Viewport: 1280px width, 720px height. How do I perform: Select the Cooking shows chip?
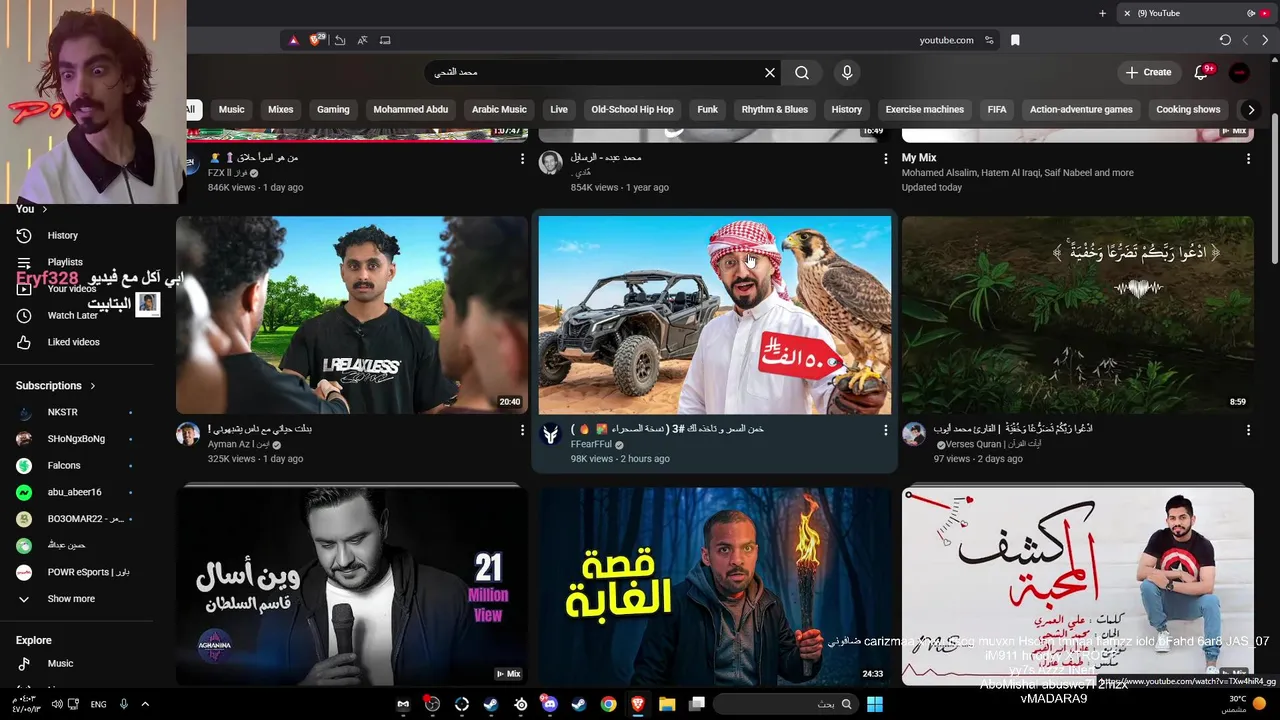(1188, 110)
